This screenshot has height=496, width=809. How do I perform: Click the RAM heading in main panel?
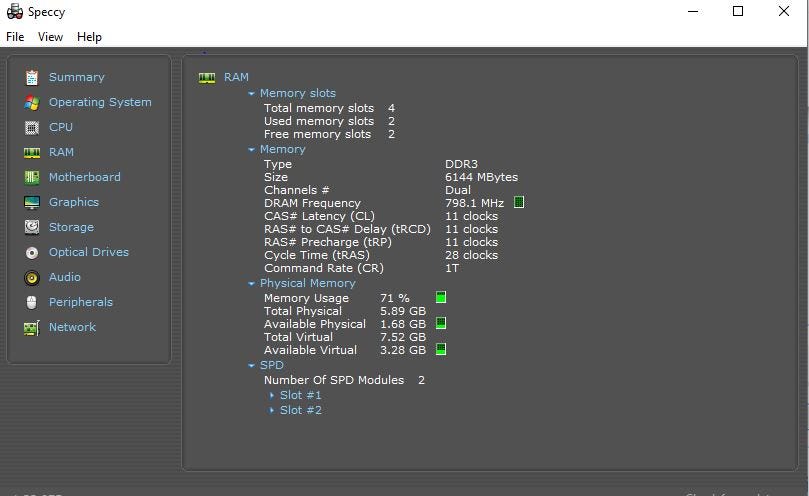[x=236, y=77]
